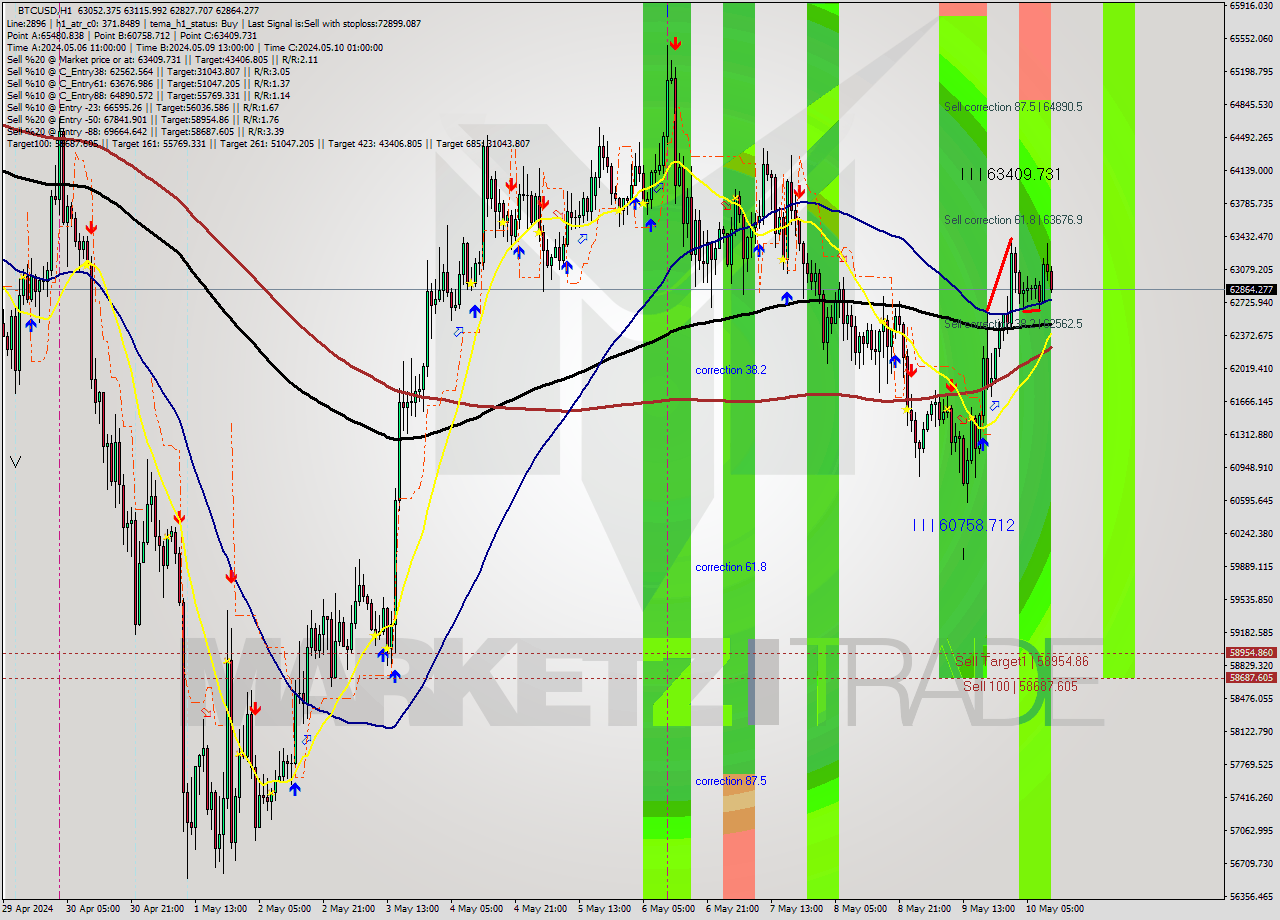Click the 'I I I 63409.731' chart label
The width and height of the screenshot is (1280, 920).
(x=1010, y=174)
